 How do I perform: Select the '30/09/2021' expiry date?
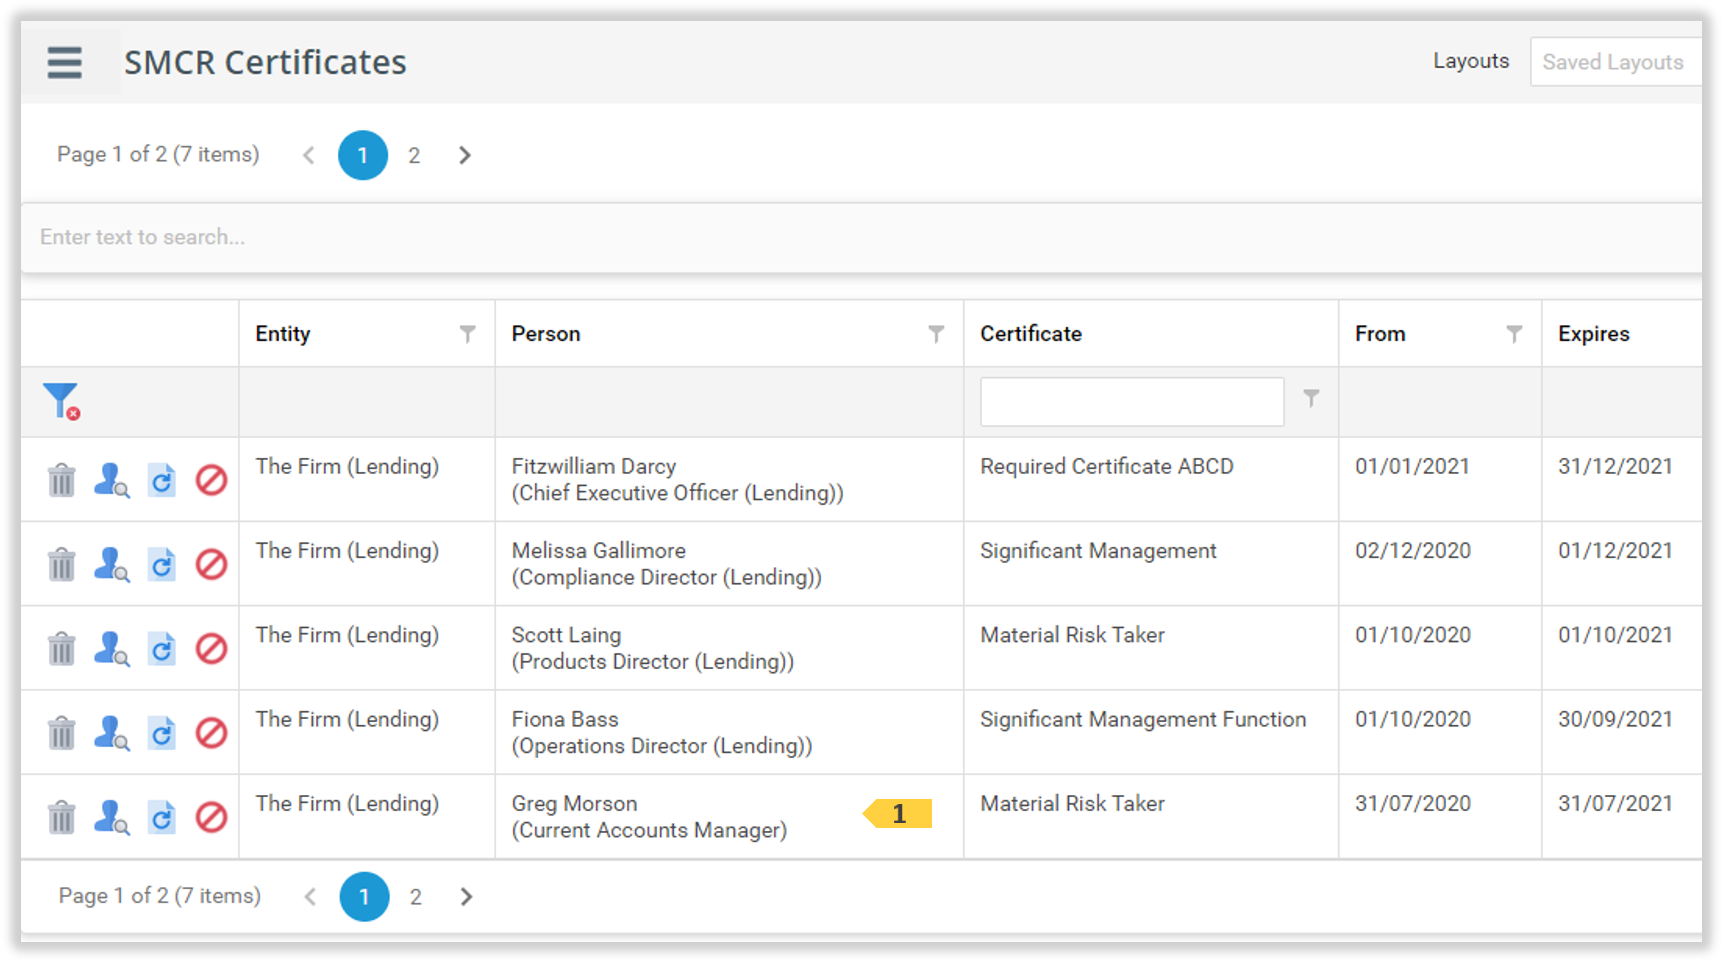[x=1615, y=719]
